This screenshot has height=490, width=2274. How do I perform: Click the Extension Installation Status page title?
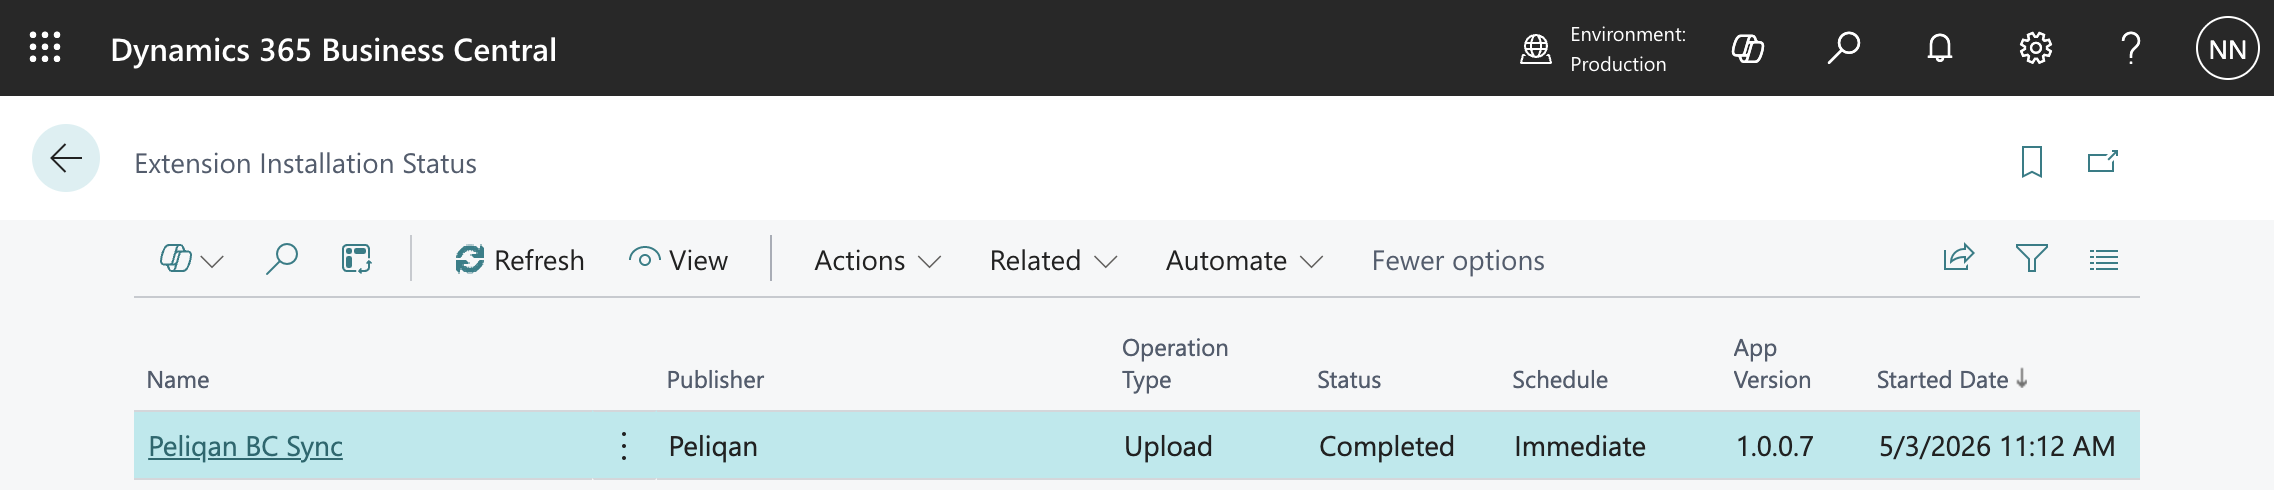[305, 163]
